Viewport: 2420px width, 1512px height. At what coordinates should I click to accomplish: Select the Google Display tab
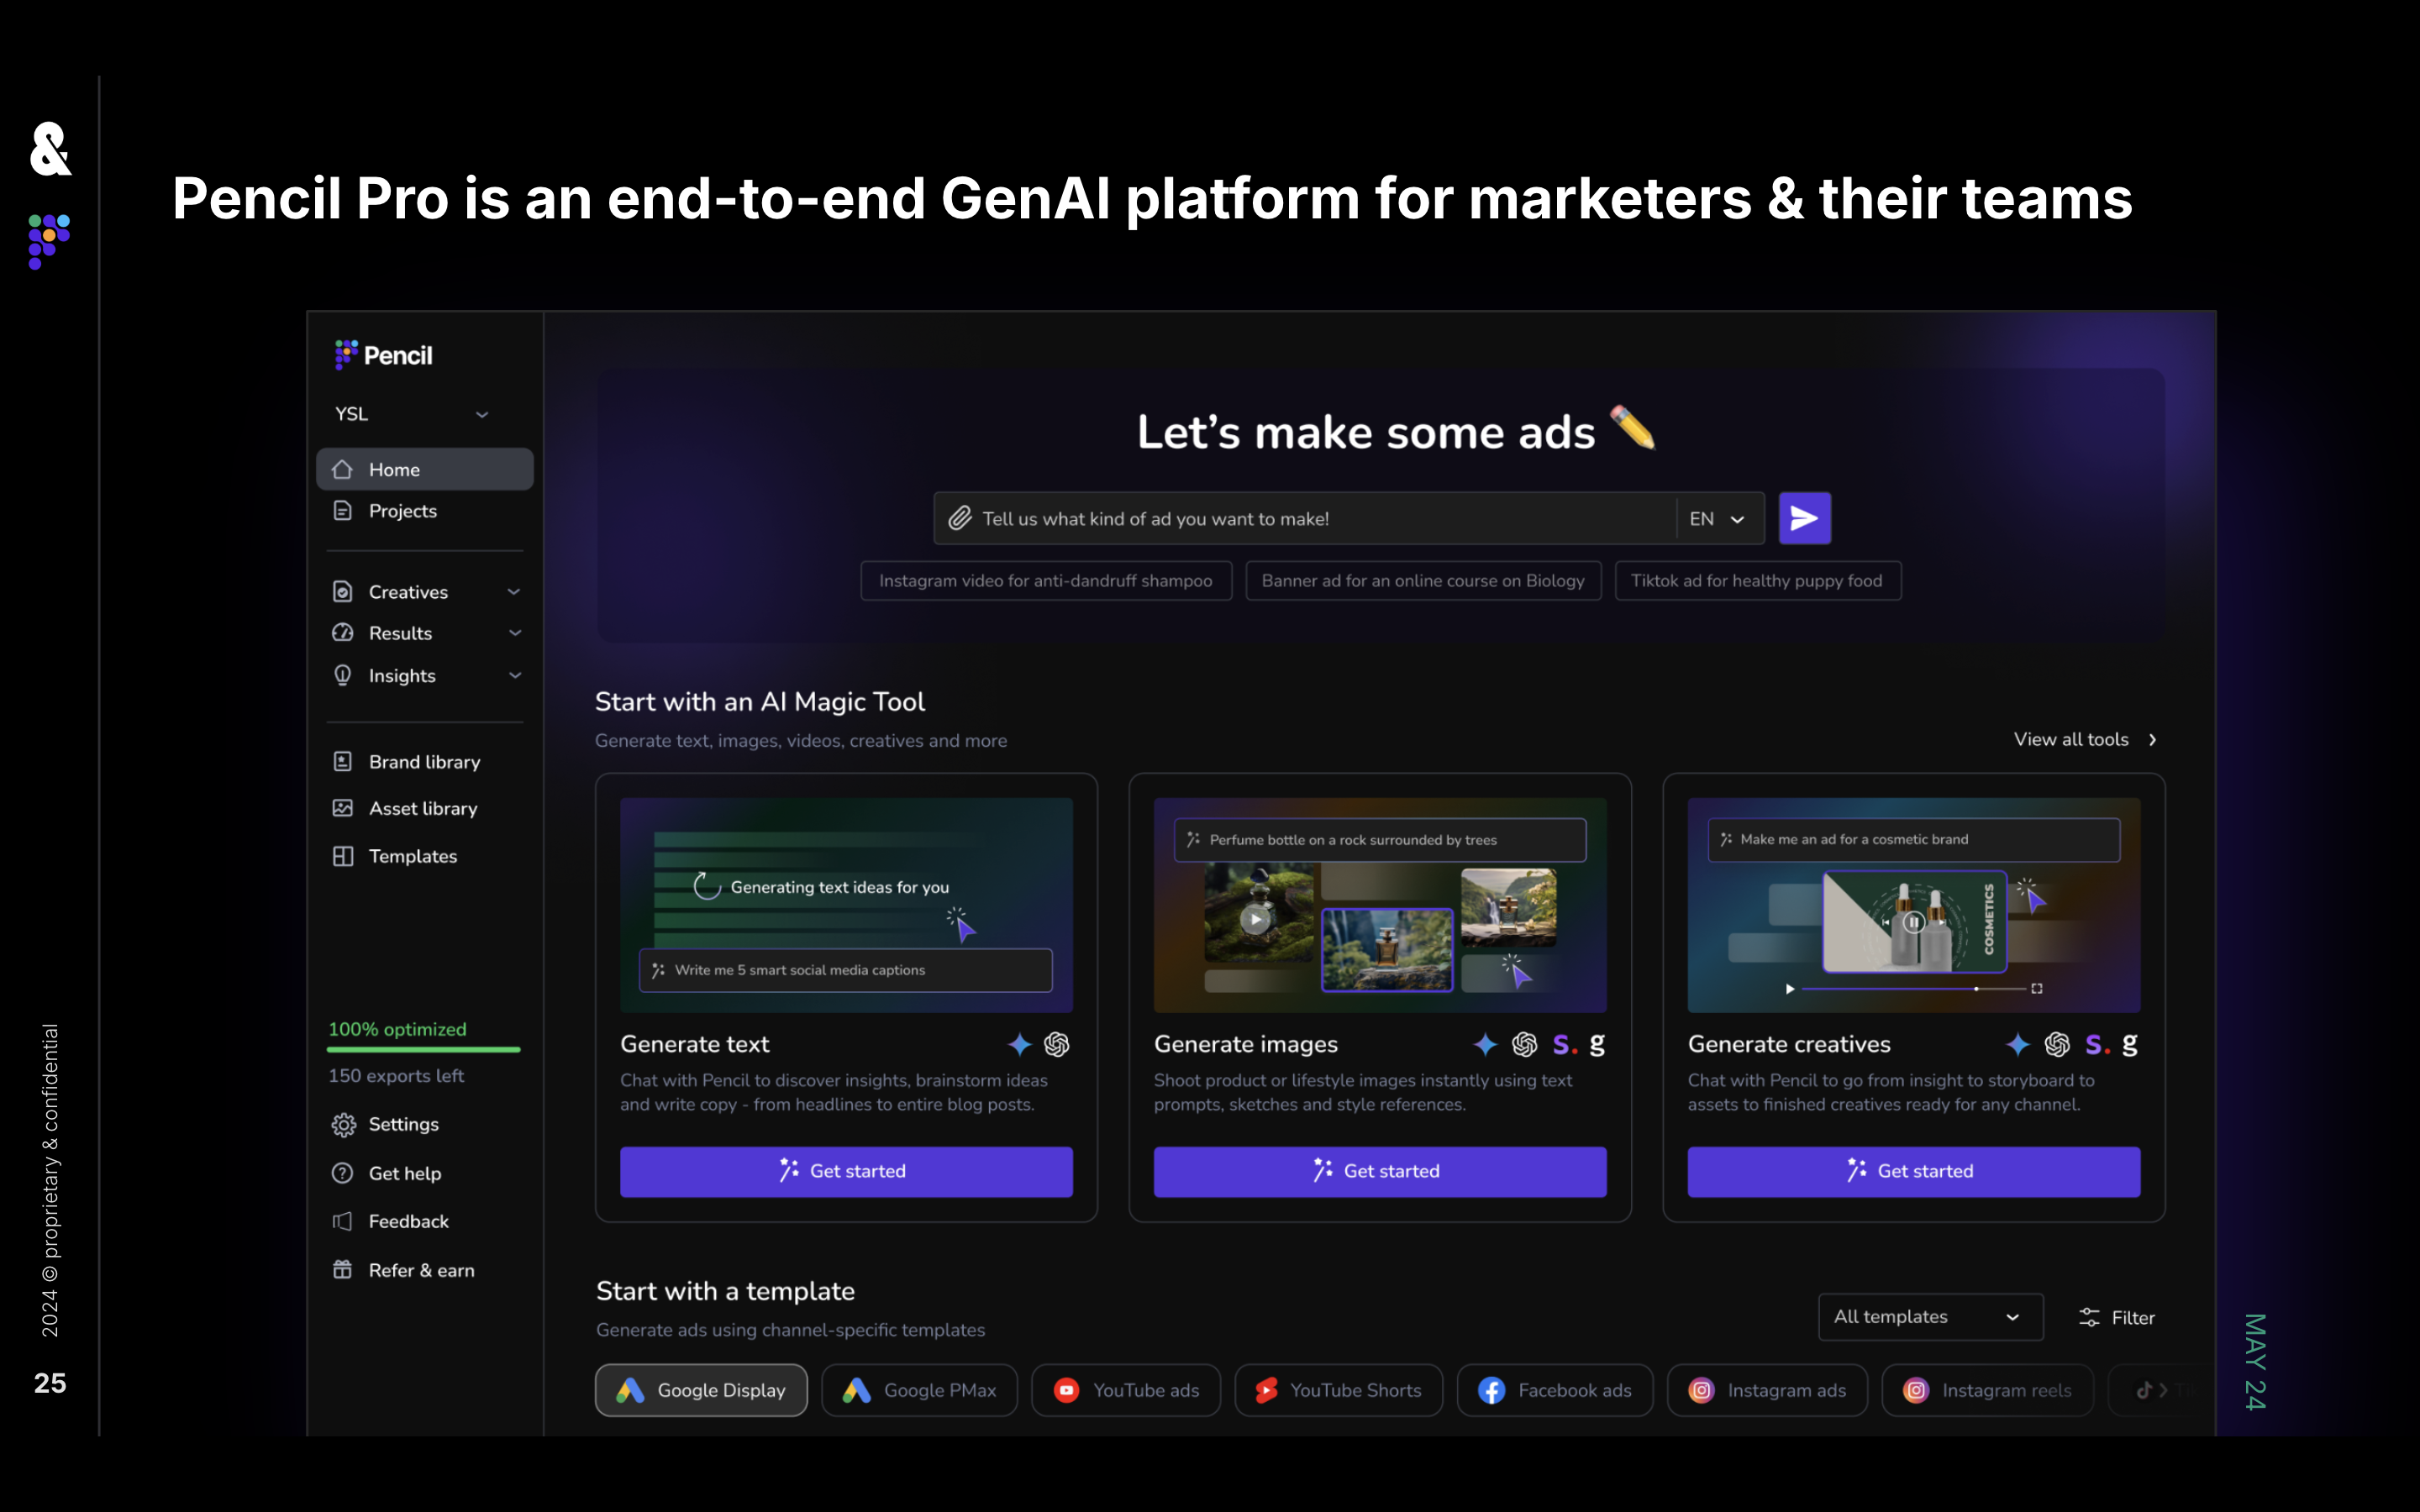(x=701, y=1390)
